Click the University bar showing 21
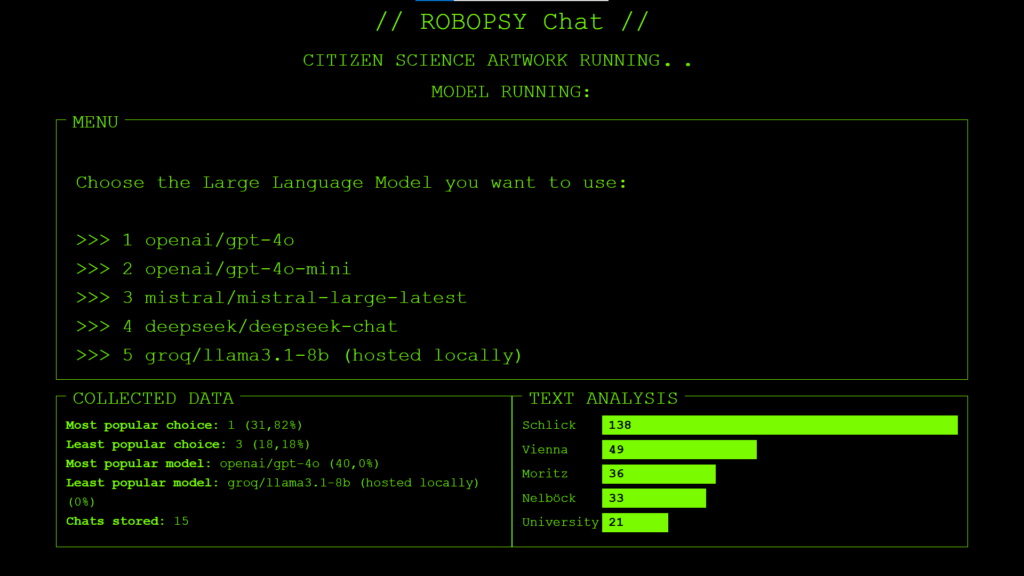Screen dimensions: 1024x576 pos(634,522)
